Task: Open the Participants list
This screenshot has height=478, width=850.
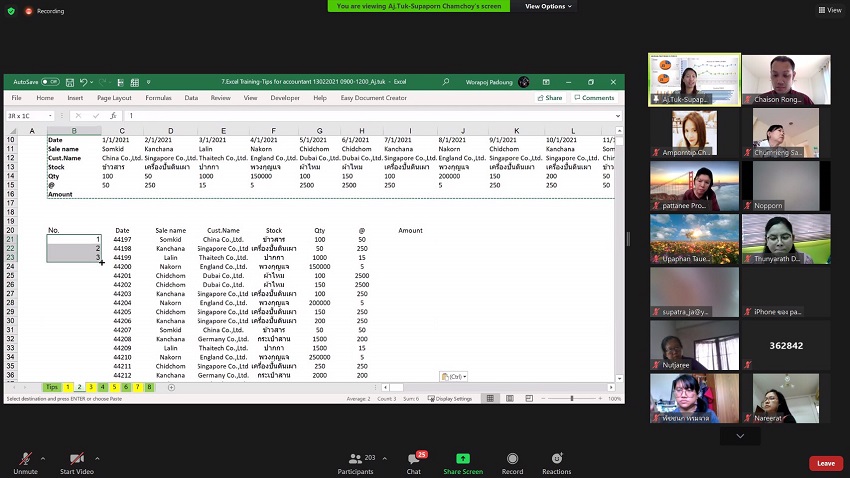Action: 355,462
